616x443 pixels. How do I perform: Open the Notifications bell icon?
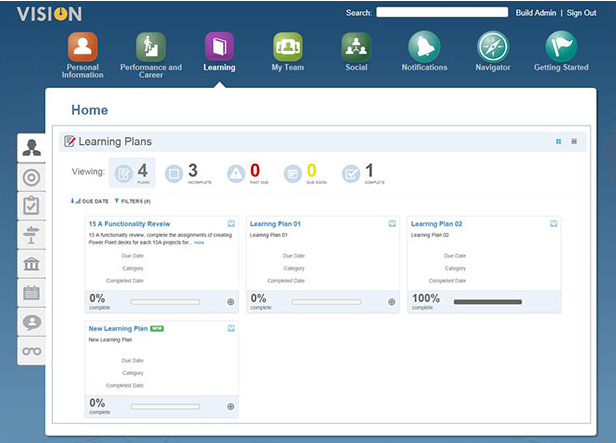[424, 47]
